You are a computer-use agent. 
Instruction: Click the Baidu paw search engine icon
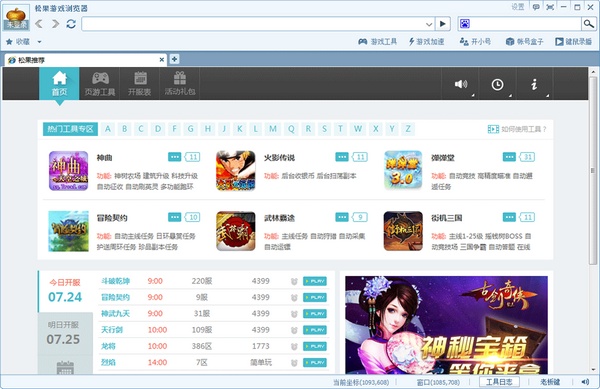(x=465, y=24)
